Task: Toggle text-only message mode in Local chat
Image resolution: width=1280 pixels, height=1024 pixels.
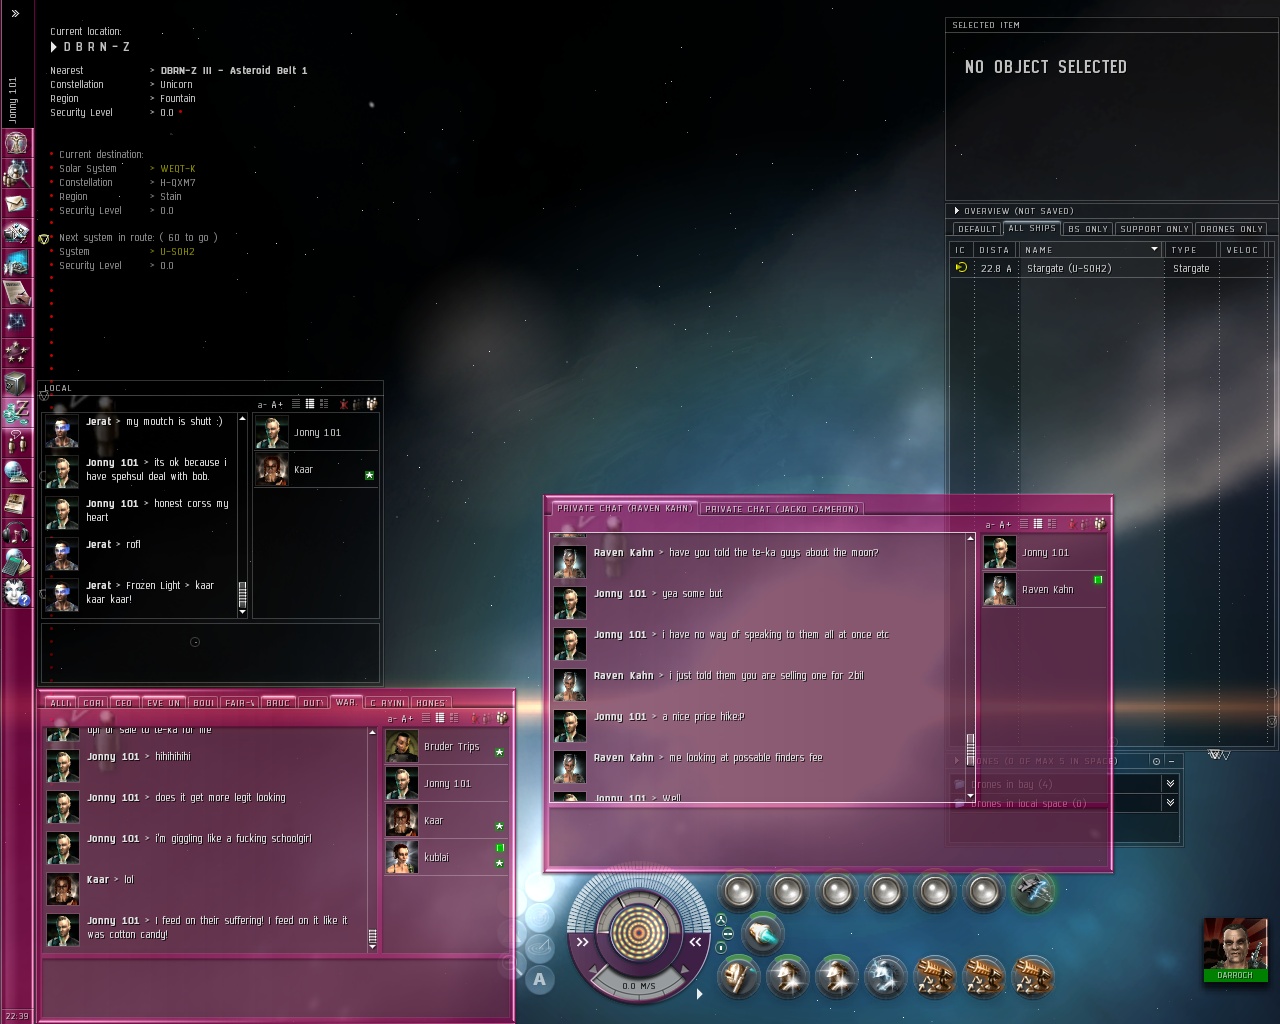Action: [x=296, y=404]
